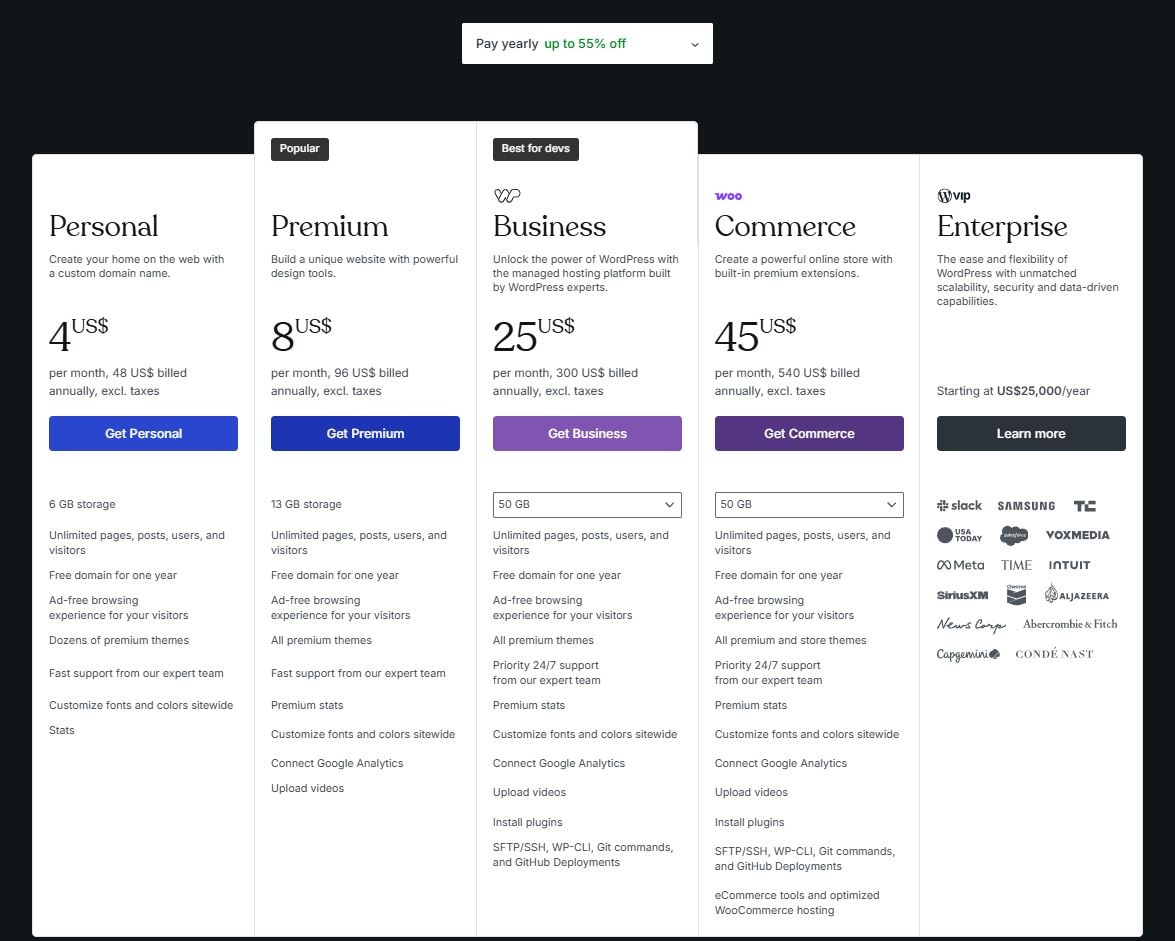Click the TechCrunch TC logo
This screenshot has width=1175, height=941.
point(1084,506)
